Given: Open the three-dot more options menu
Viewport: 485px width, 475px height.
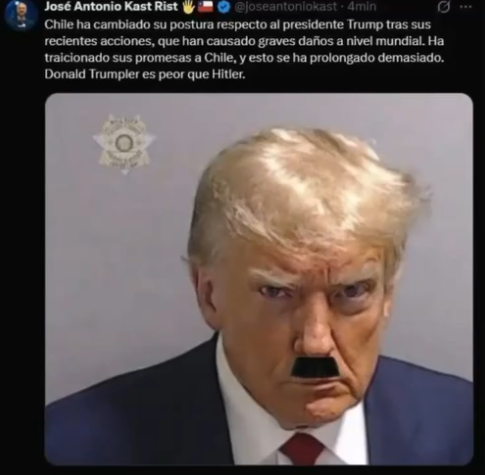Looking at the screenshot, I should [465, 7].
